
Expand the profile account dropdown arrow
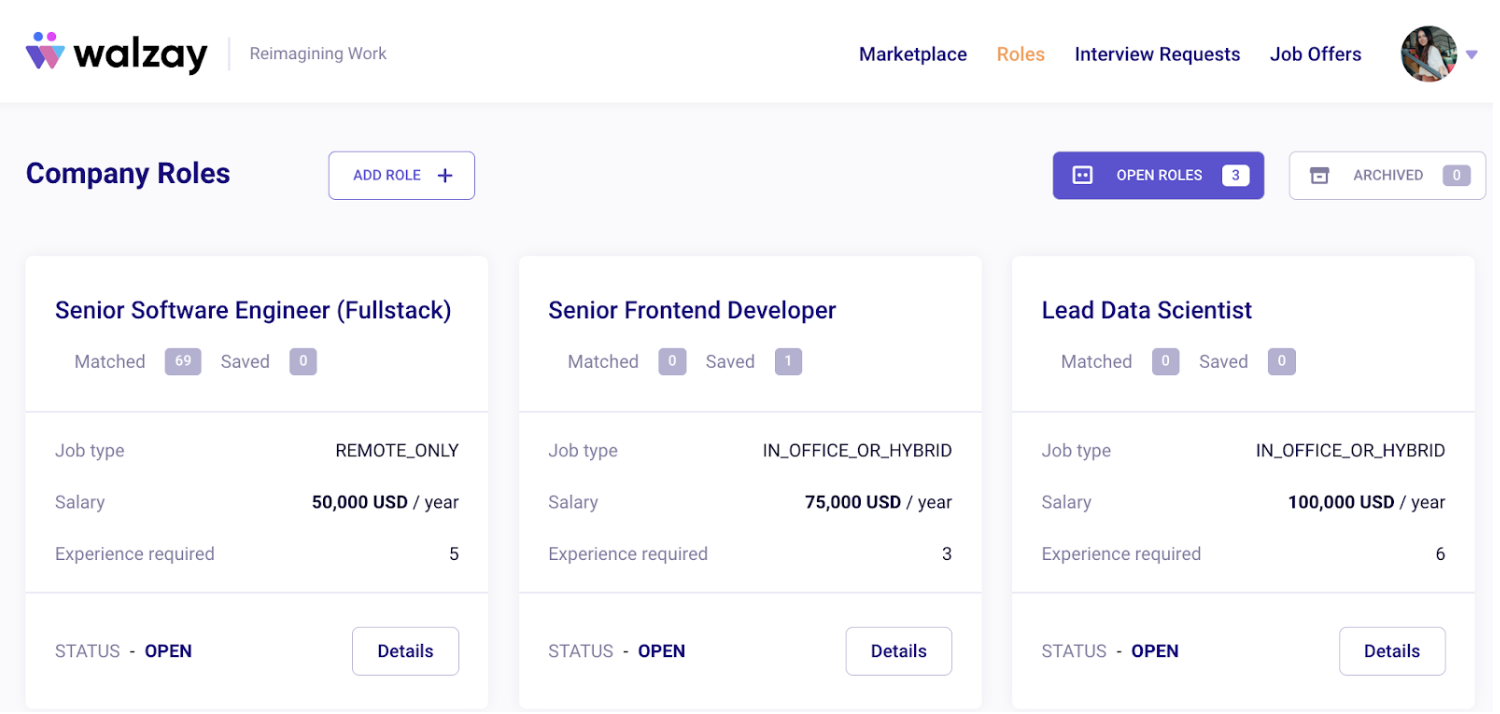pyautogui.click(x=1472, y=55)
